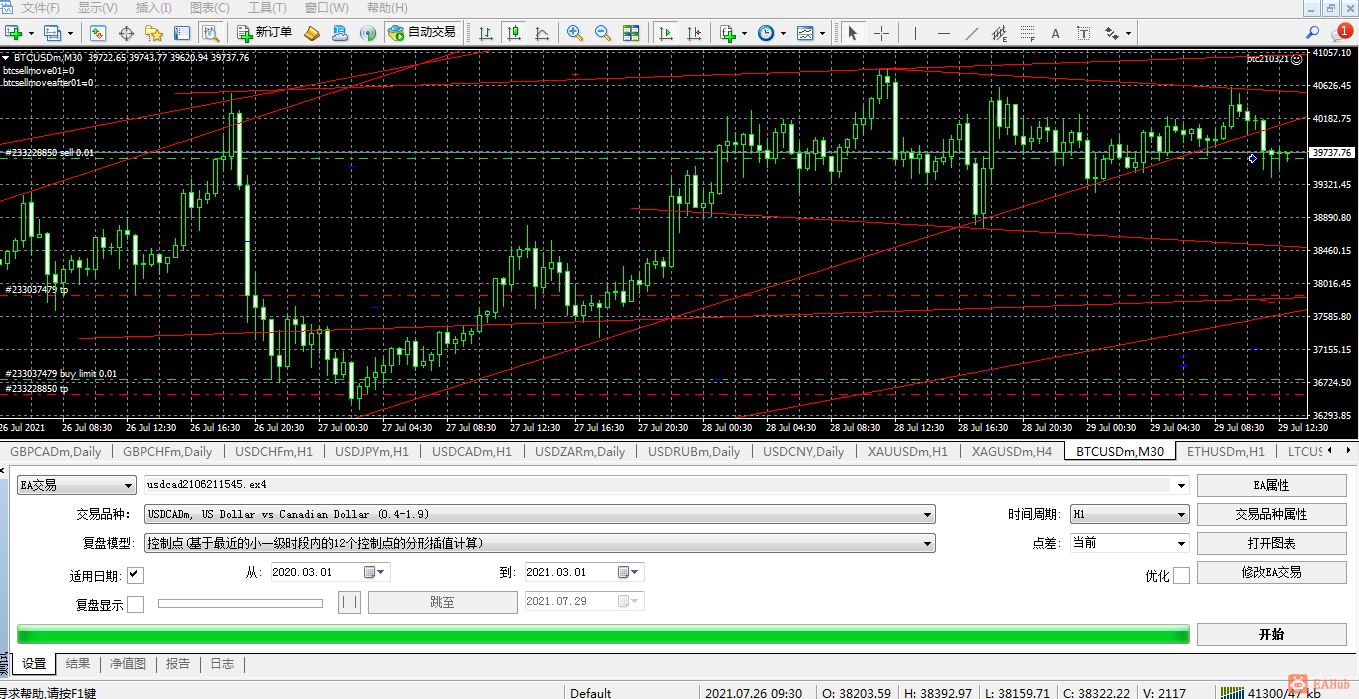The width and height of the screenshot is (1359, 699).
Task: Toggle the Terminal panel icon
Action: [x=182, y=33]
